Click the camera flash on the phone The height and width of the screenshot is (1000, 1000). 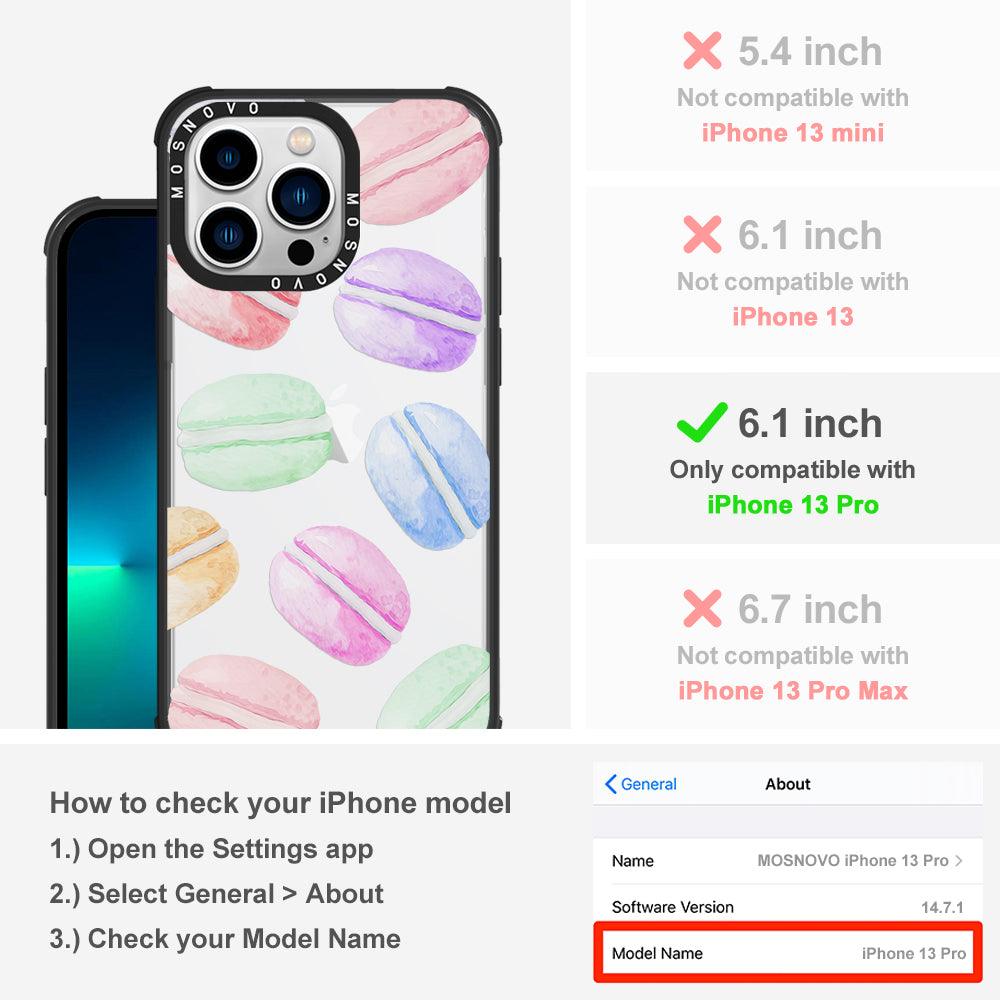pyautogui.click(x=301, y=139)
